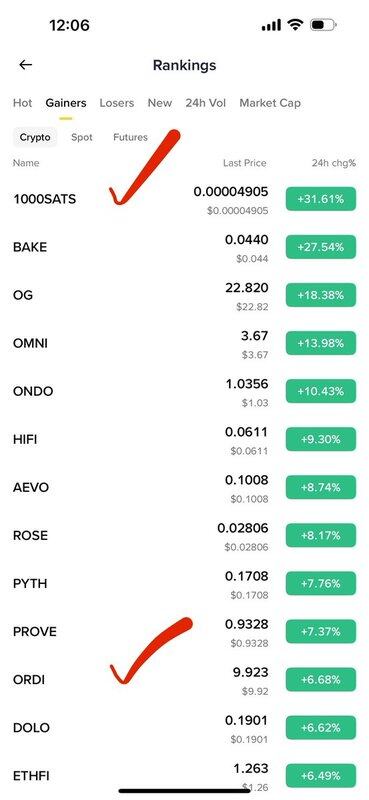
Task: Open the Market Cap tab
Action: [270, 103]
